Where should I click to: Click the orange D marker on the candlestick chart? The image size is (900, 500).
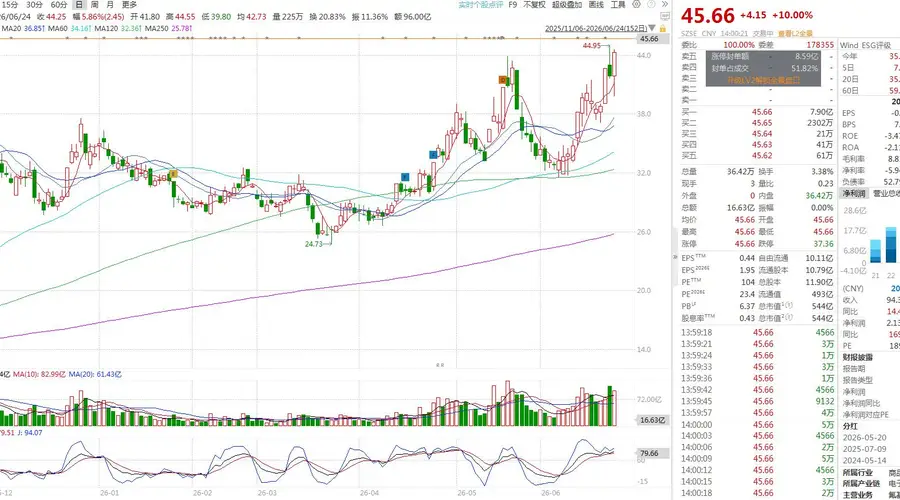click(x=503, y=80)
